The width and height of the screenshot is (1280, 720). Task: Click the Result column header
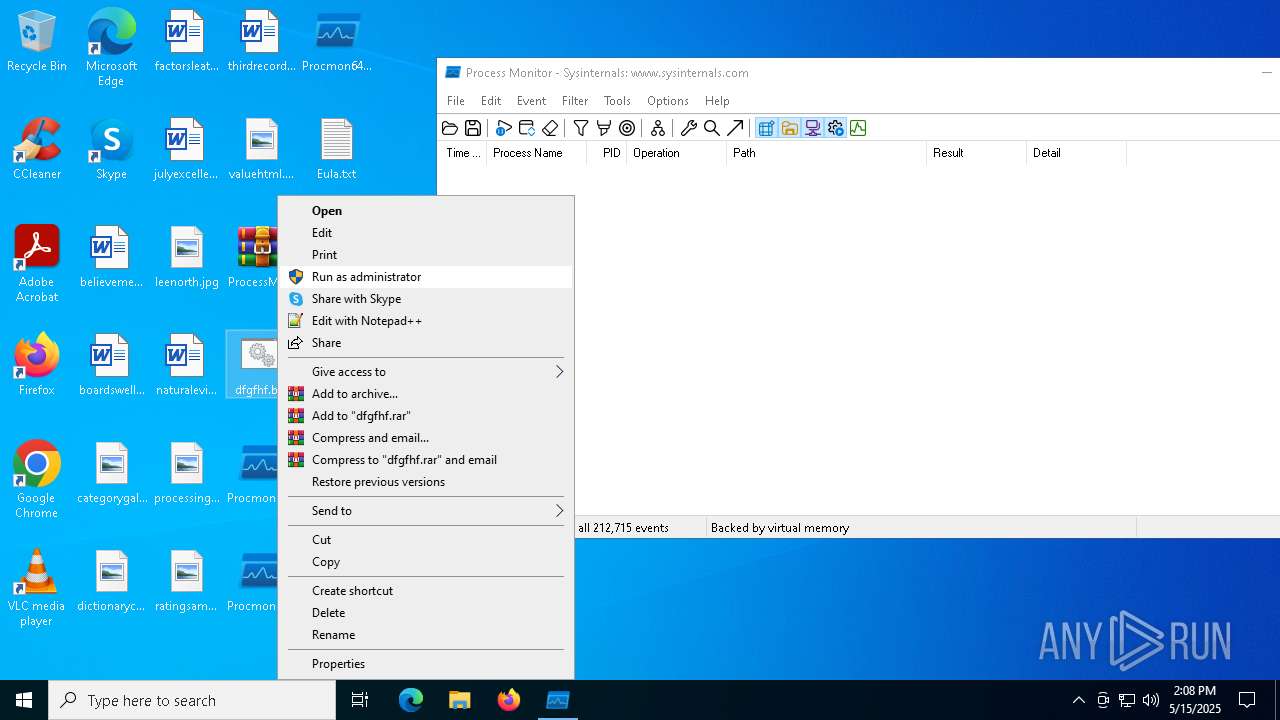pos(977,153)
